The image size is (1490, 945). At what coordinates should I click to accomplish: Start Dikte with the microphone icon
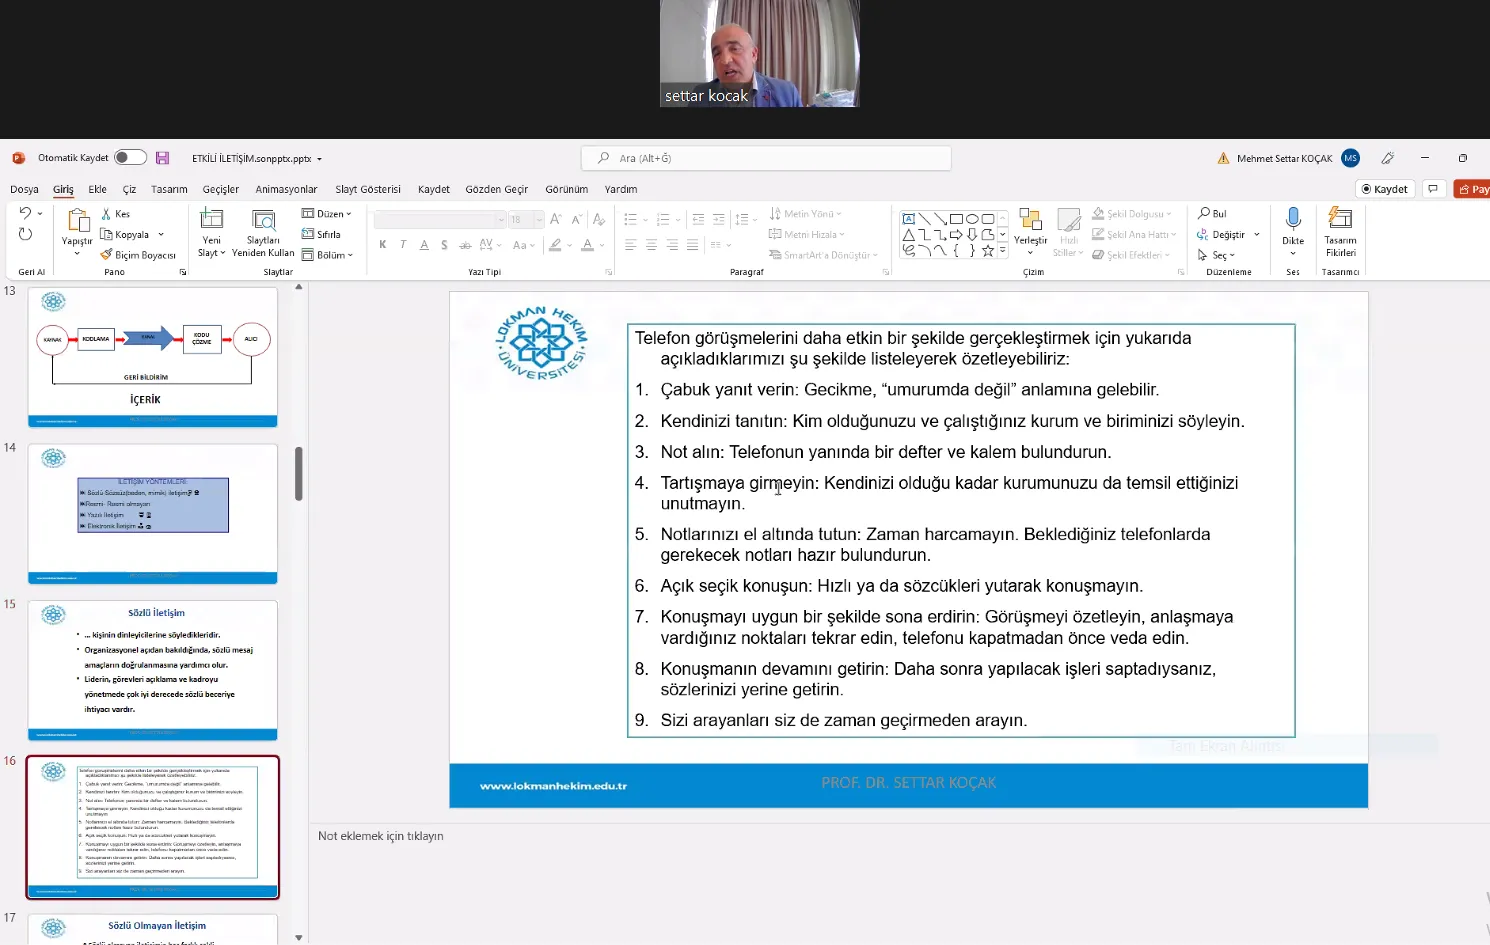tap(1293, 219)
